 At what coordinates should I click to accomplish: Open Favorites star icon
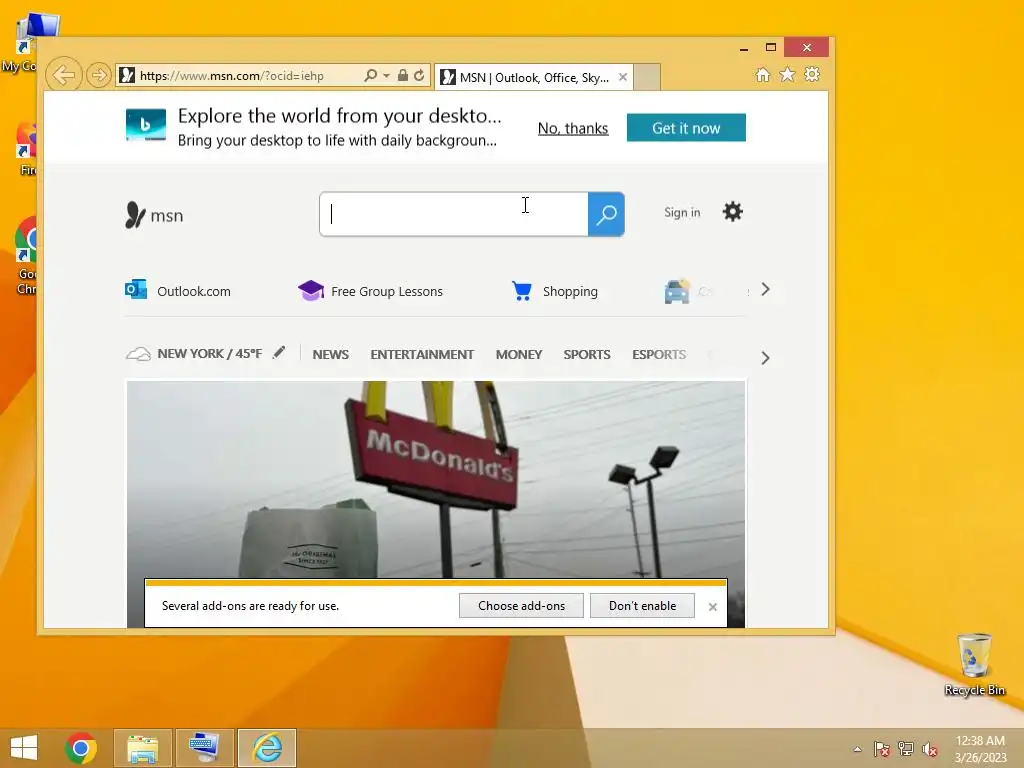pos(788,75)
